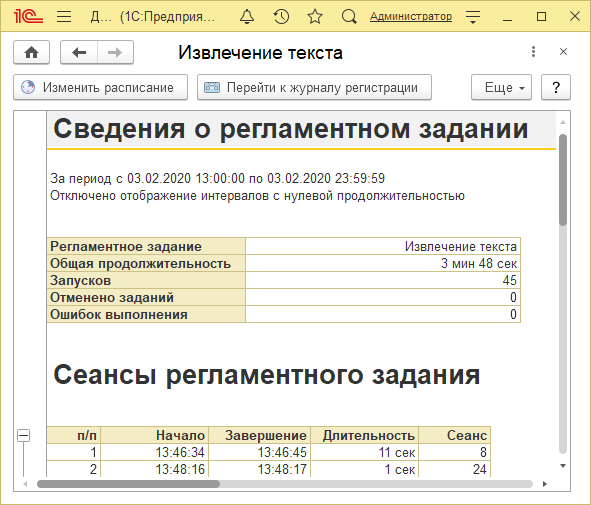
Task: Go to the home page
Action: click(32, 52)
